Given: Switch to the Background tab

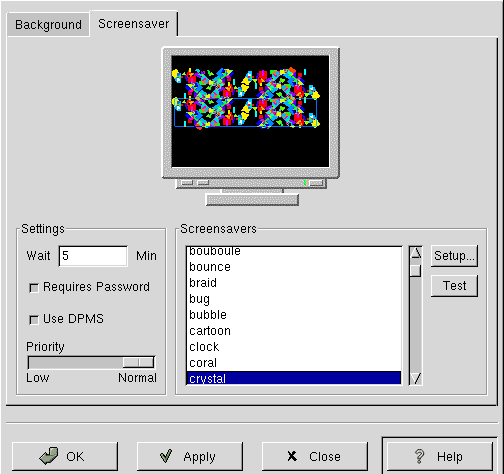Looking at the screenshot, I should click(48, 24).
